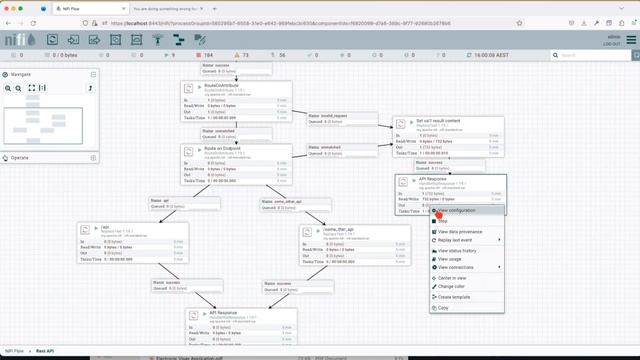The image size is (640, 360).
Task: Select Create template menu entry
Action: [467, 297]
